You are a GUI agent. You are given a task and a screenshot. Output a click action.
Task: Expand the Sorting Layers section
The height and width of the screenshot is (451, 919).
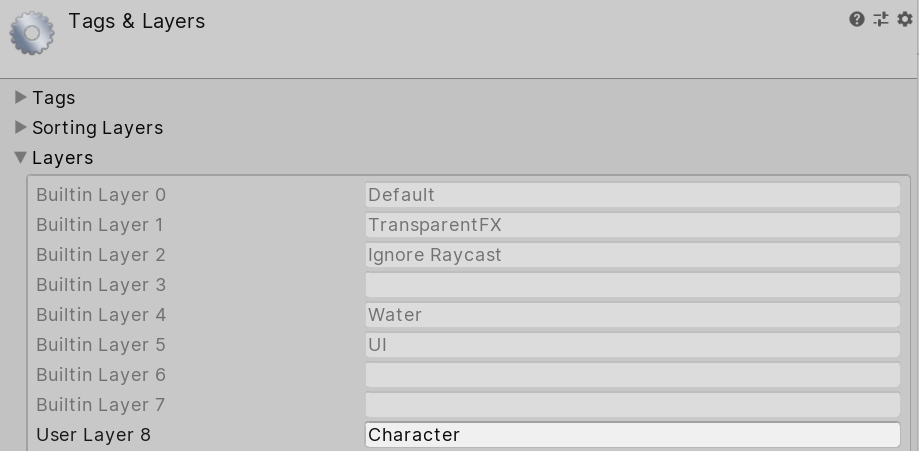click(x=21, y=128)
